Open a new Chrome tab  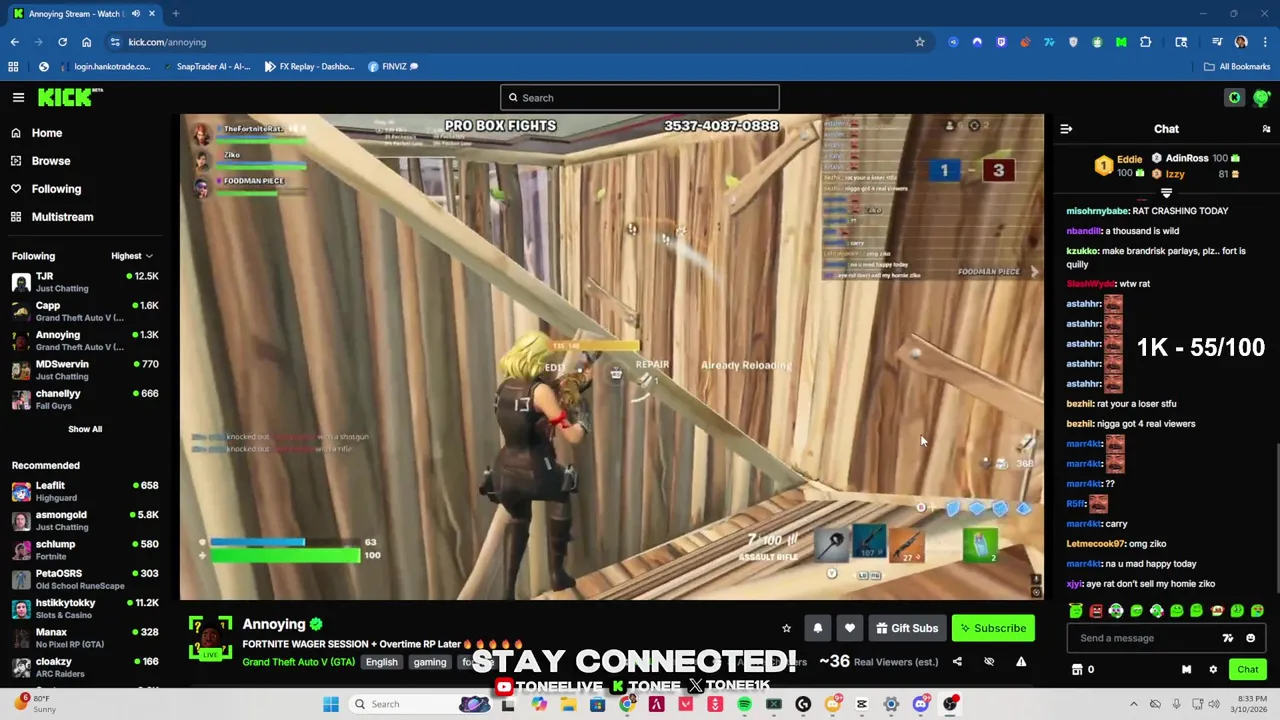tap(175, 14)
